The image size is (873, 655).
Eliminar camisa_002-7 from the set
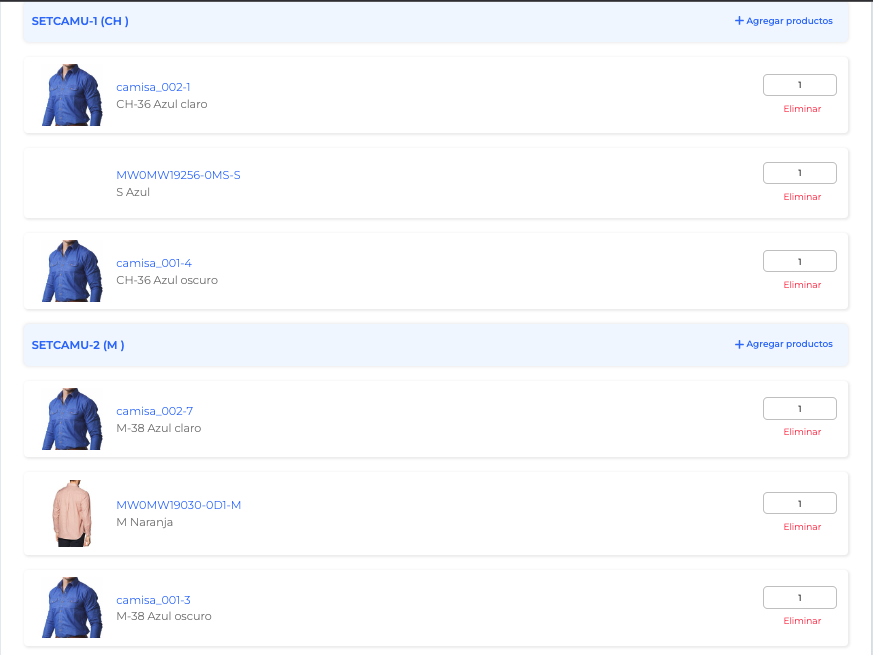[802, 432]
